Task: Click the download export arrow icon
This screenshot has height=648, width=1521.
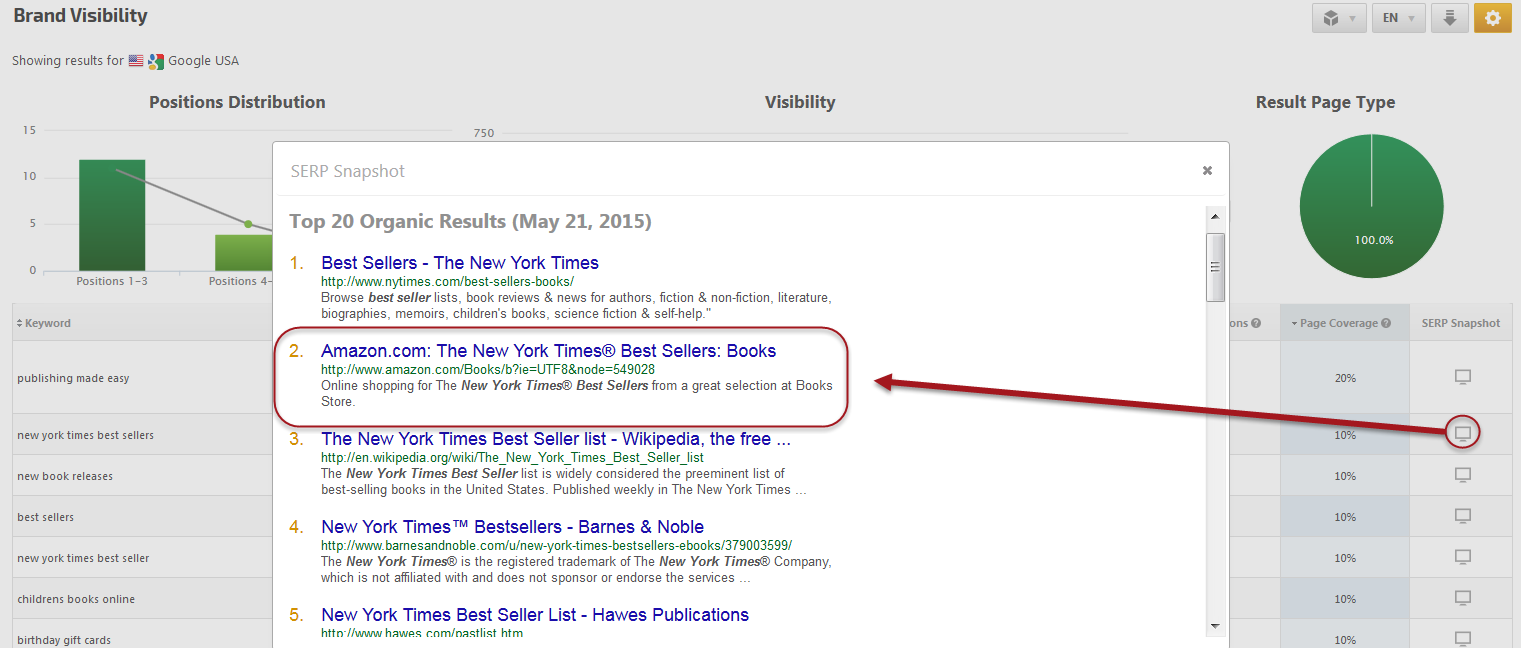Action: (1449, 18)
